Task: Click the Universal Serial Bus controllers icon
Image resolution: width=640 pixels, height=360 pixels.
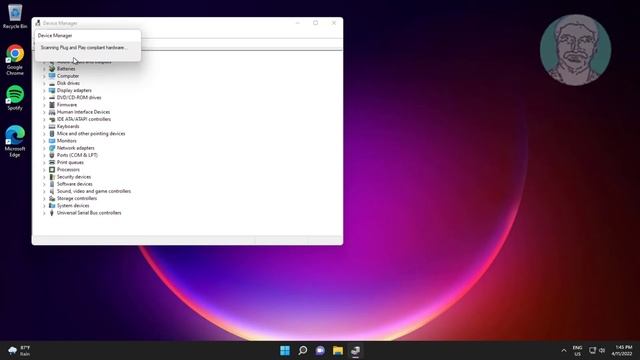Action: (x=52, y=213)
